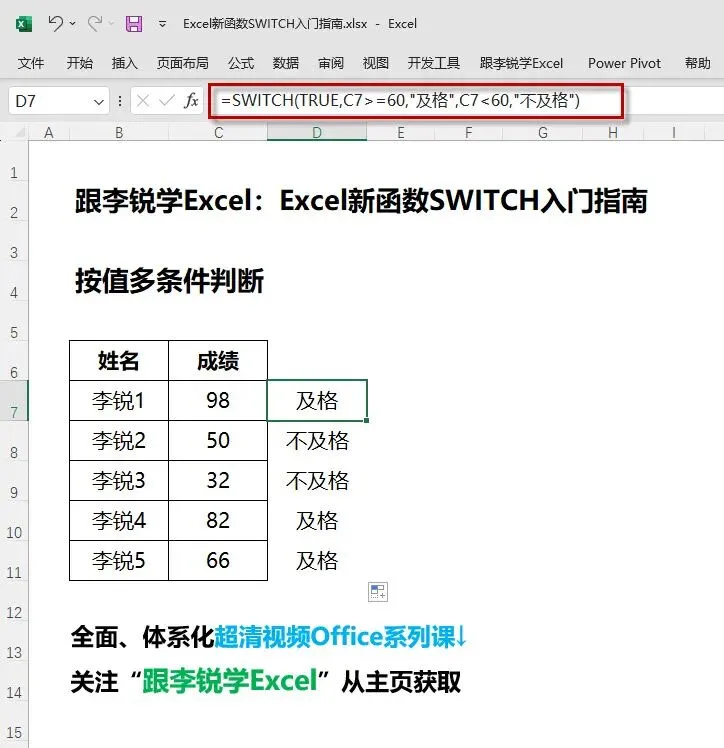Select result cell 不及格 in row 8
Viewport: 724px width, 748px height.
point(317,441)
